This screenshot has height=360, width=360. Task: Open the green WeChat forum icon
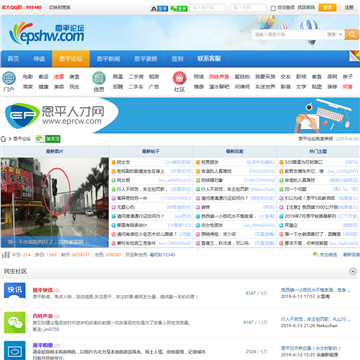point(15,322)
